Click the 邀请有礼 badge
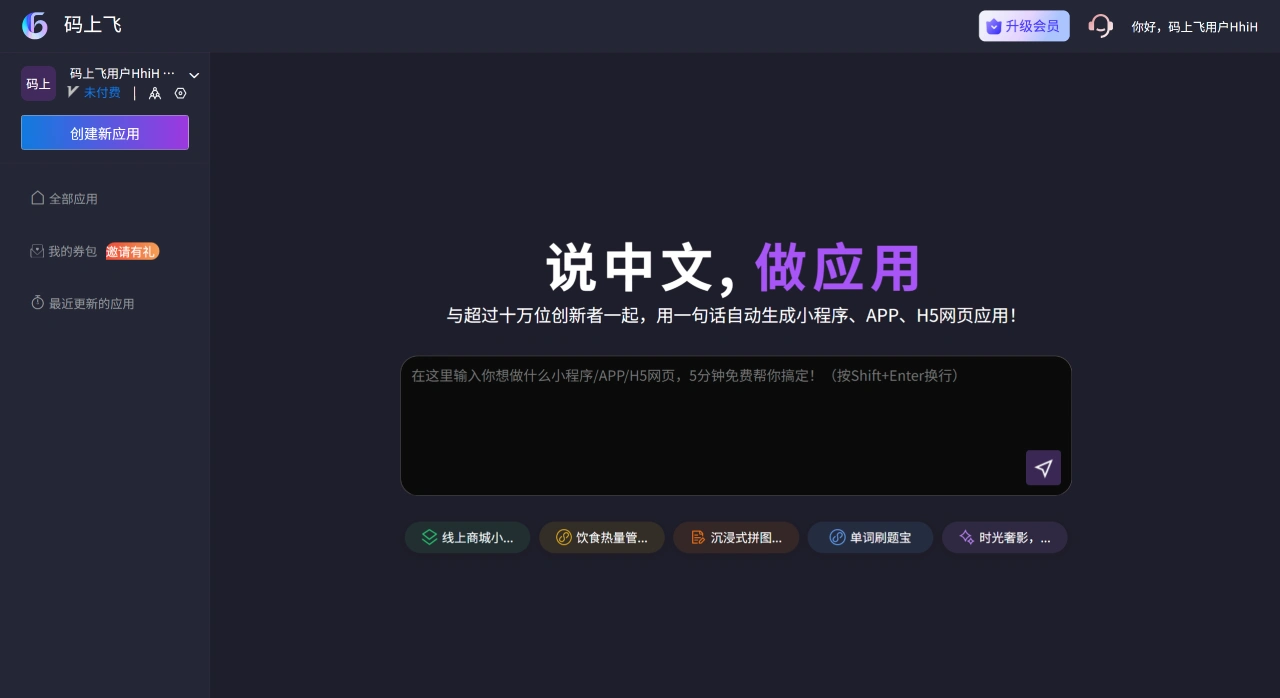1280x698 pixels. point(132,252)
